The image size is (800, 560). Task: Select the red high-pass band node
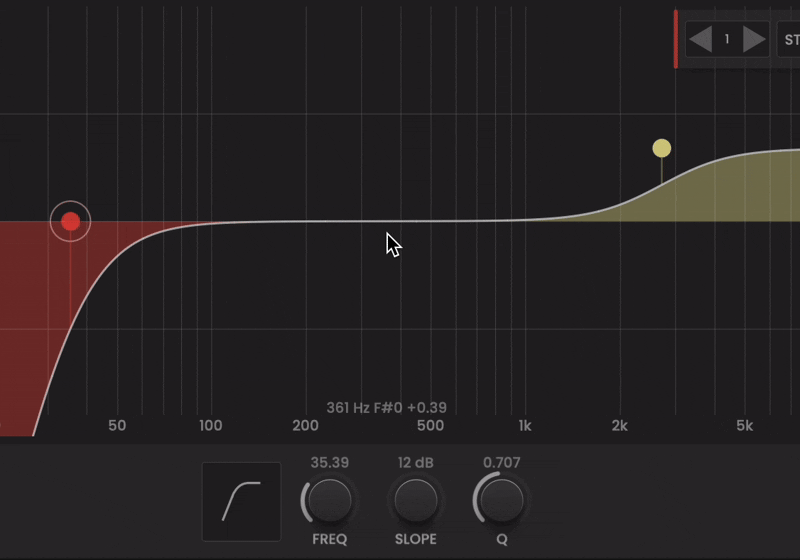(x=70, y=221)
